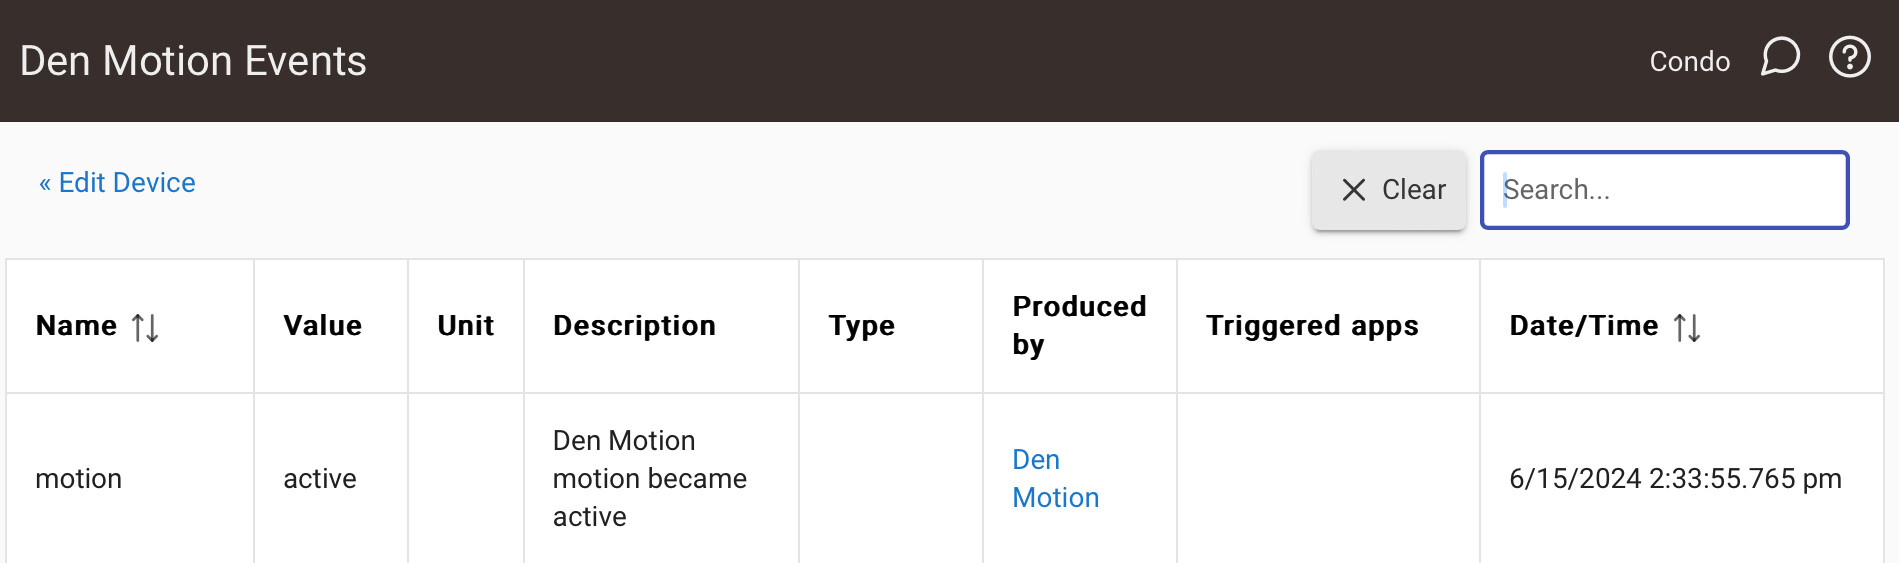Click the Den Motion Events page title
Screen dimensions: 1899x563
pos(193,61)
